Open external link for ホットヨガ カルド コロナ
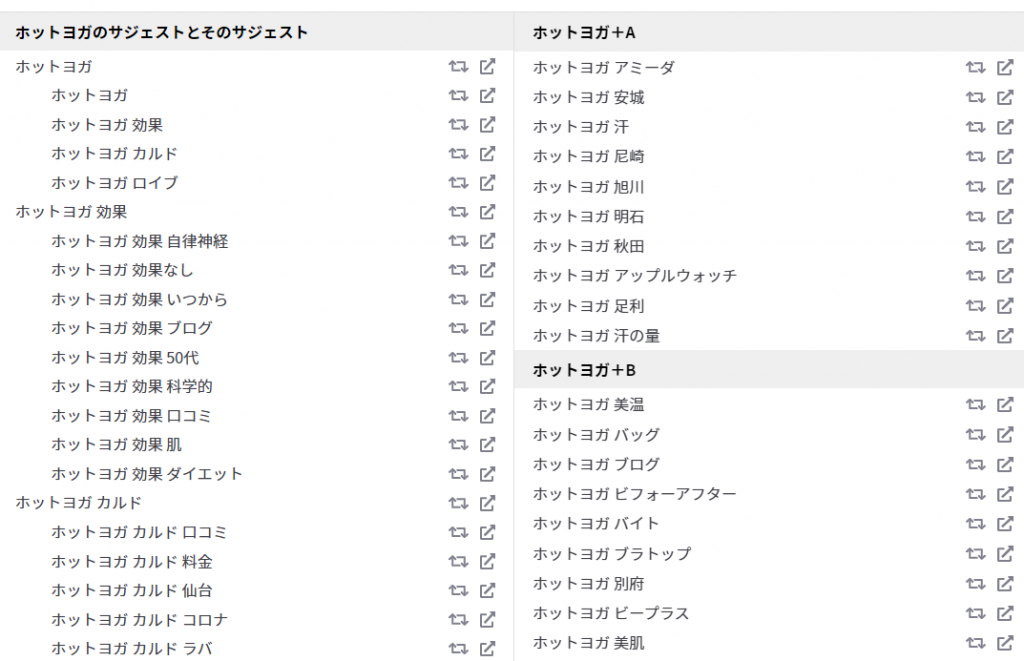The image size is (1024, 661). pyautogui.click(x=487, y=619)
